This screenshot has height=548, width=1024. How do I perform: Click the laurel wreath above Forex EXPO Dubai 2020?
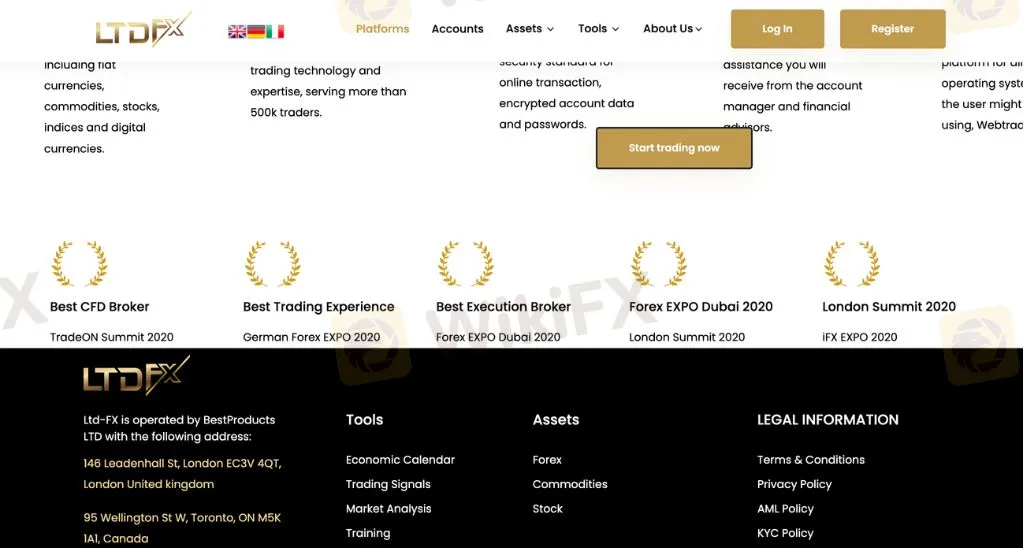(659, 264)
